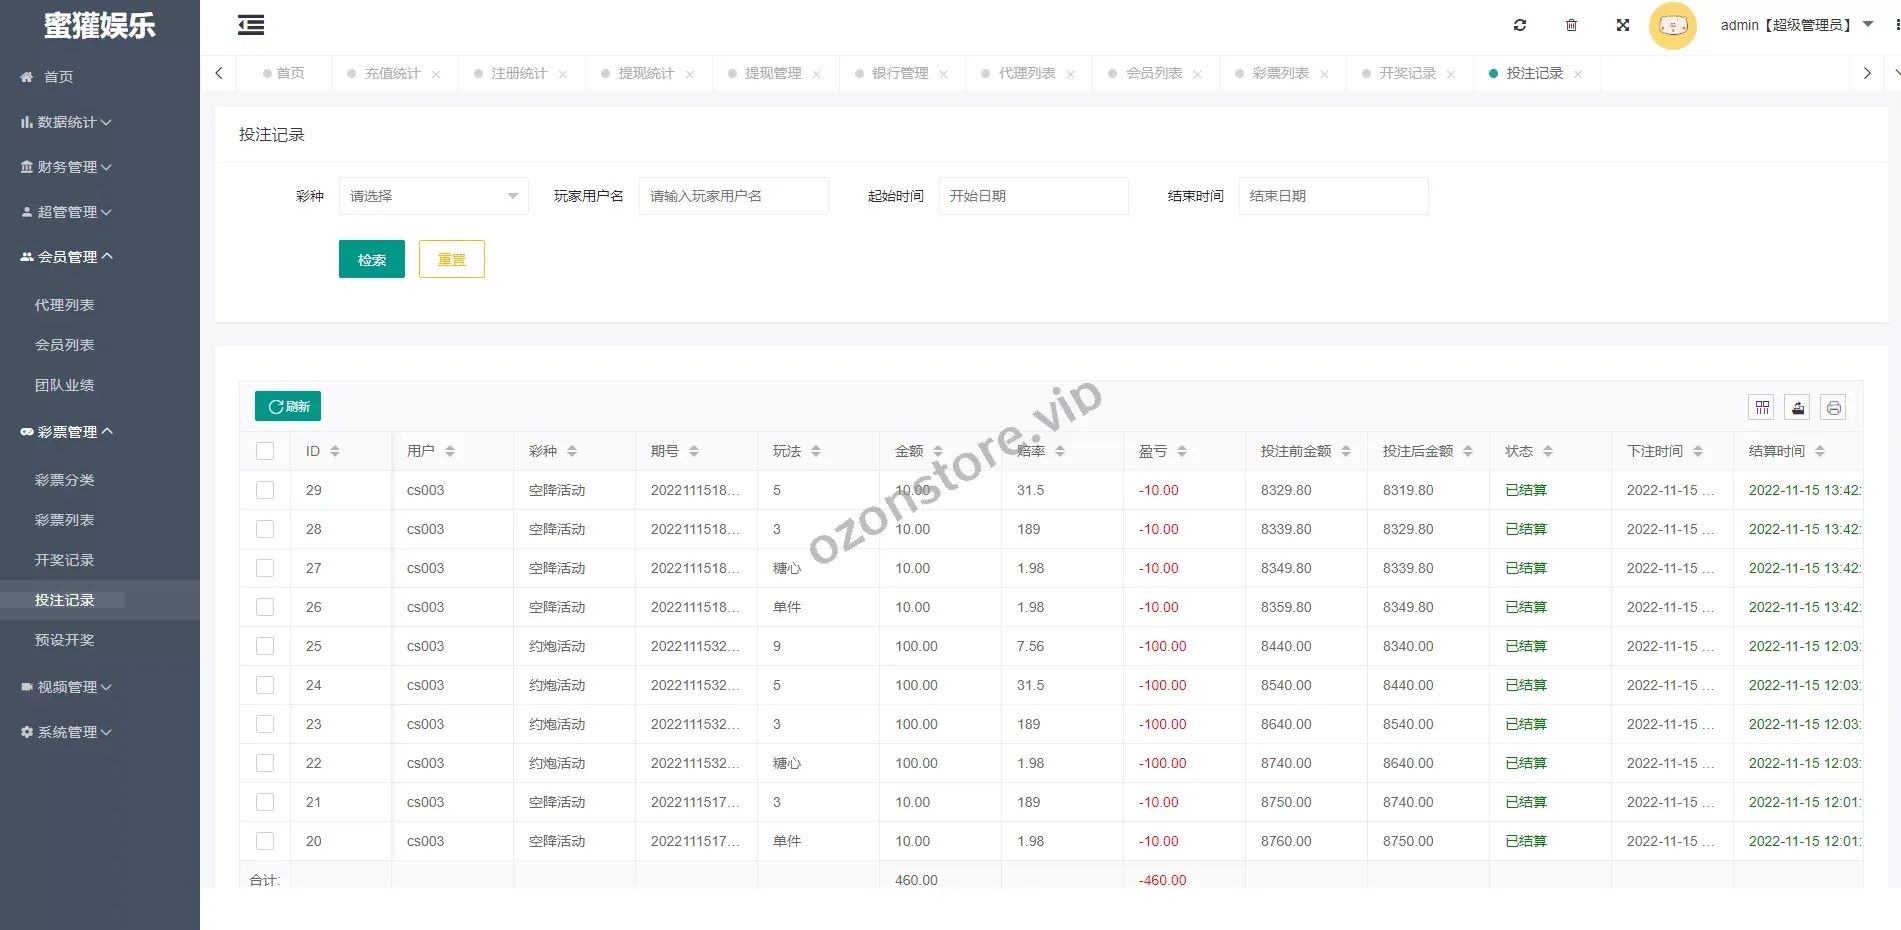This screenshot has width=1901, height=930.
Task: Switch to the 开奖记录 tab
Action: click(1407, 73)
